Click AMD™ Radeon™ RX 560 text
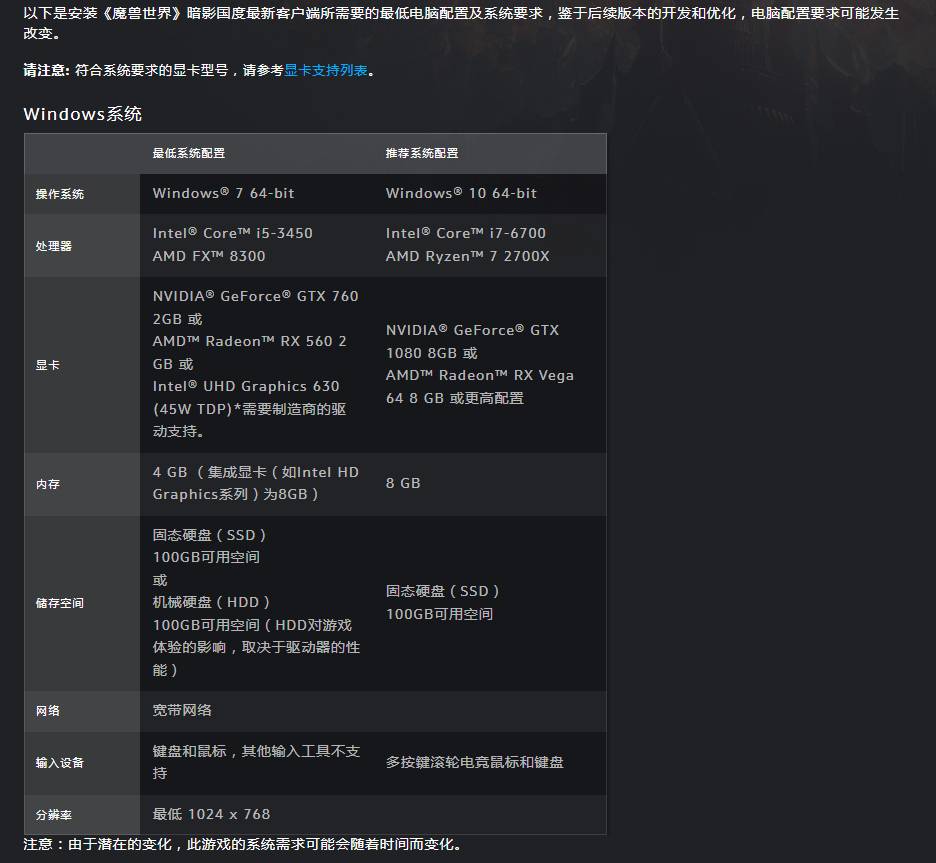 (245, 341)
